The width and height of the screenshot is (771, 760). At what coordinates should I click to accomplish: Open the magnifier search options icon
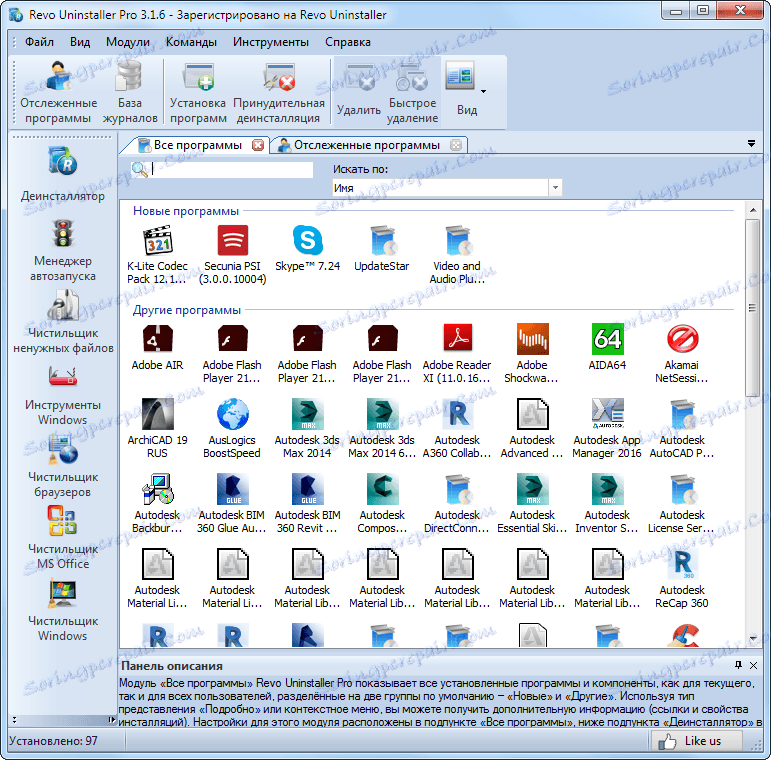click(x=140, y=170)
